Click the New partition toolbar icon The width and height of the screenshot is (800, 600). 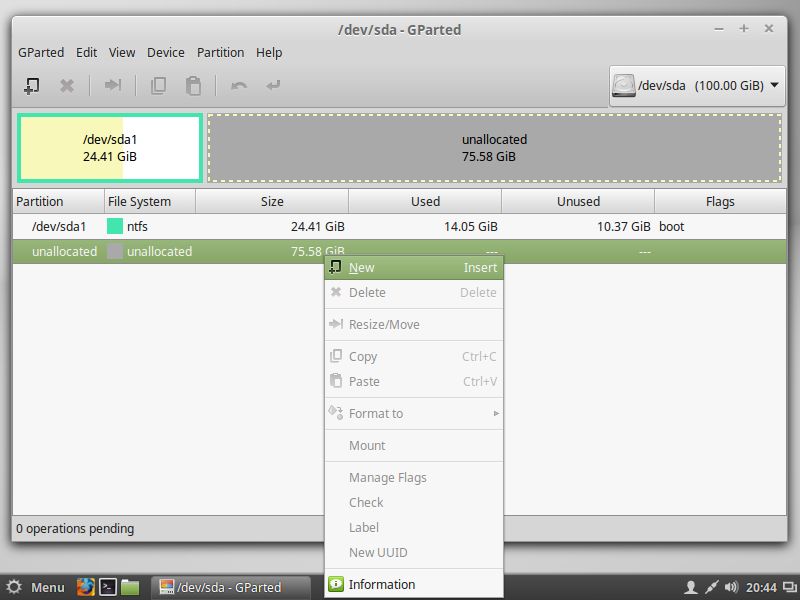(x=32, y=86)
